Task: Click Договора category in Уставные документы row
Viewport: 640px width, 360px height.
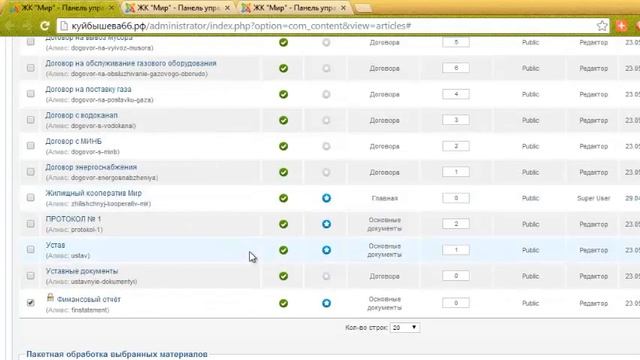Action: point(384,276)
